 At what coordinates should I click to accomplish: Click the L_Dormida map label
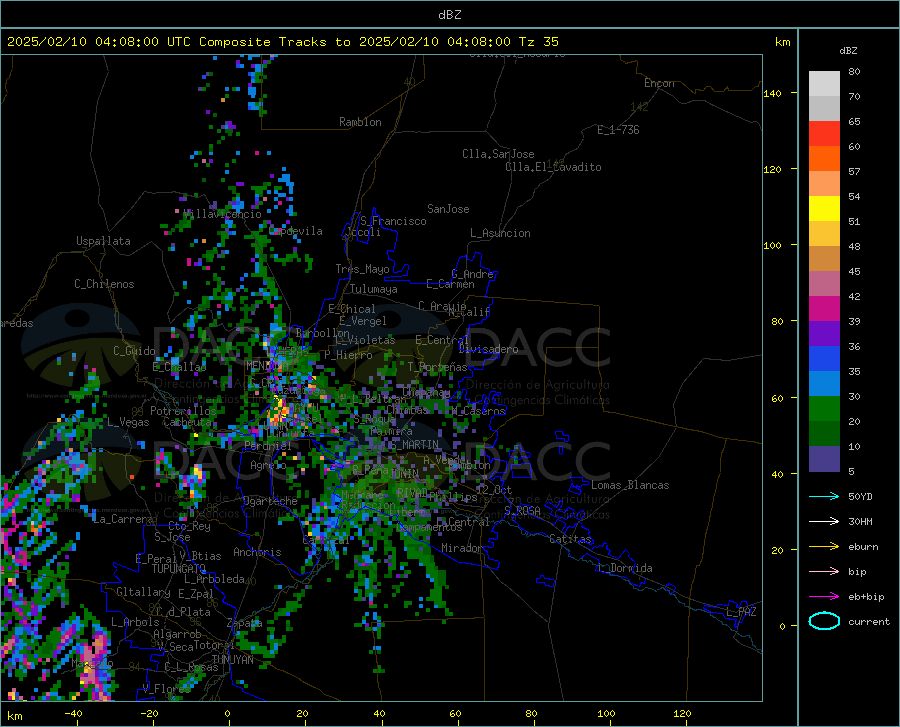point(625,568)
